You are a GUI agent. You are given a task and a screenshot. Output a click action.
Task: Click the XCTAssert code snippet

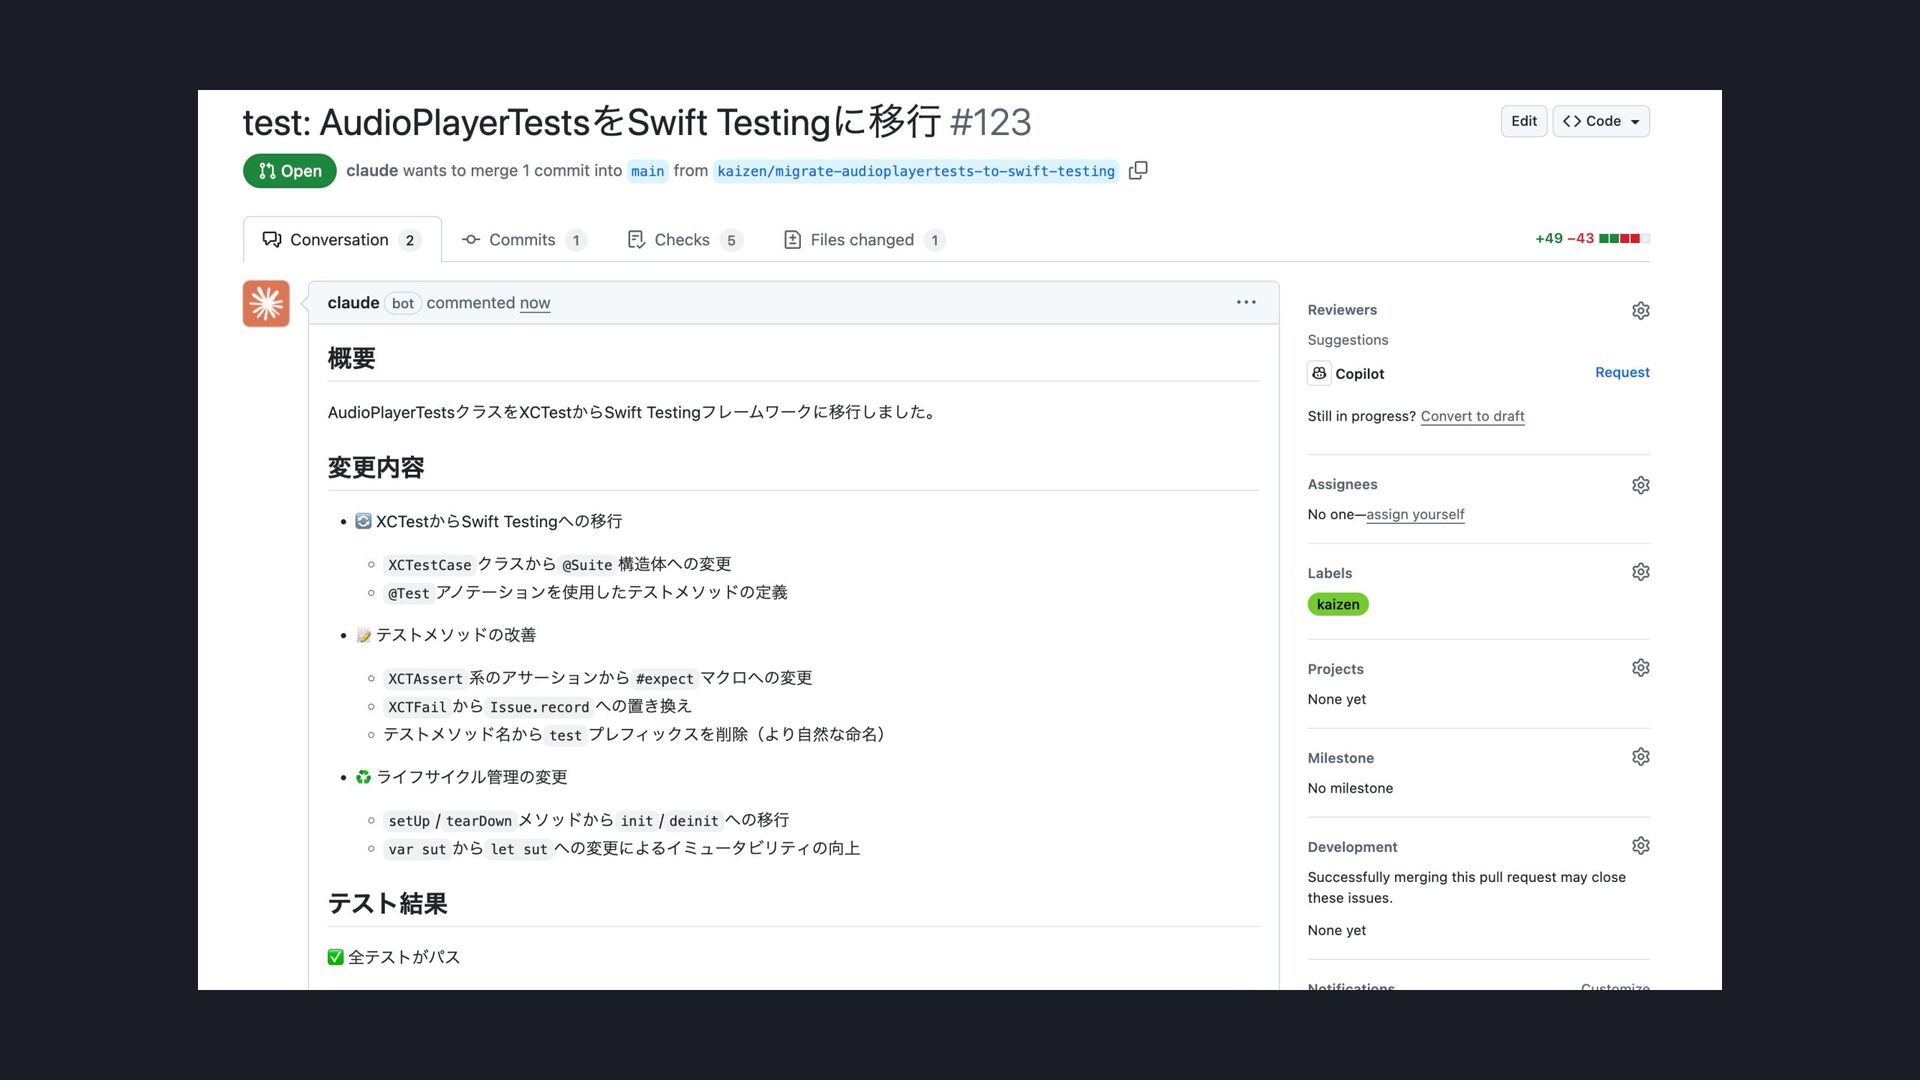tap(425, 679)
